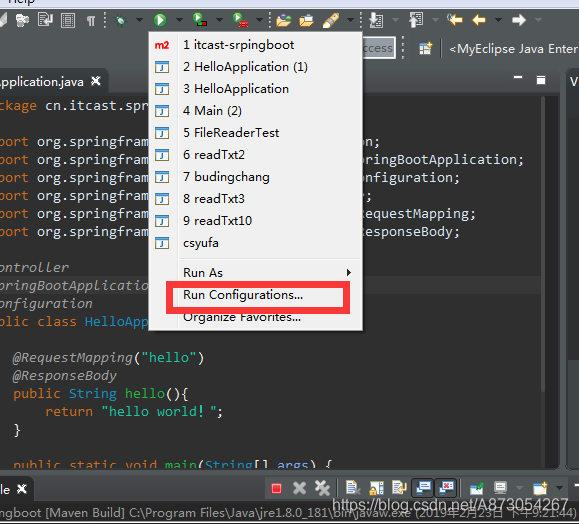Terminate the running process with red square
The width and height of the screenshot is (579, 524).
click(x=276, y=489)
